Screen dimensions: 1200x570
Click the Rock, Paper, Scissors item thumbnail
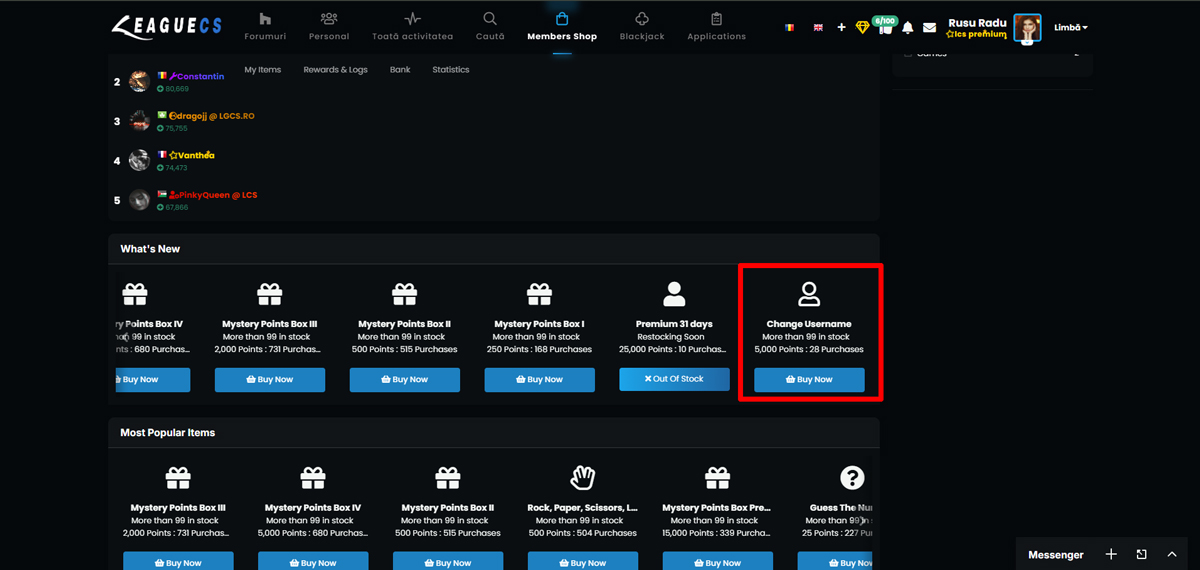(x=582, y=477)
